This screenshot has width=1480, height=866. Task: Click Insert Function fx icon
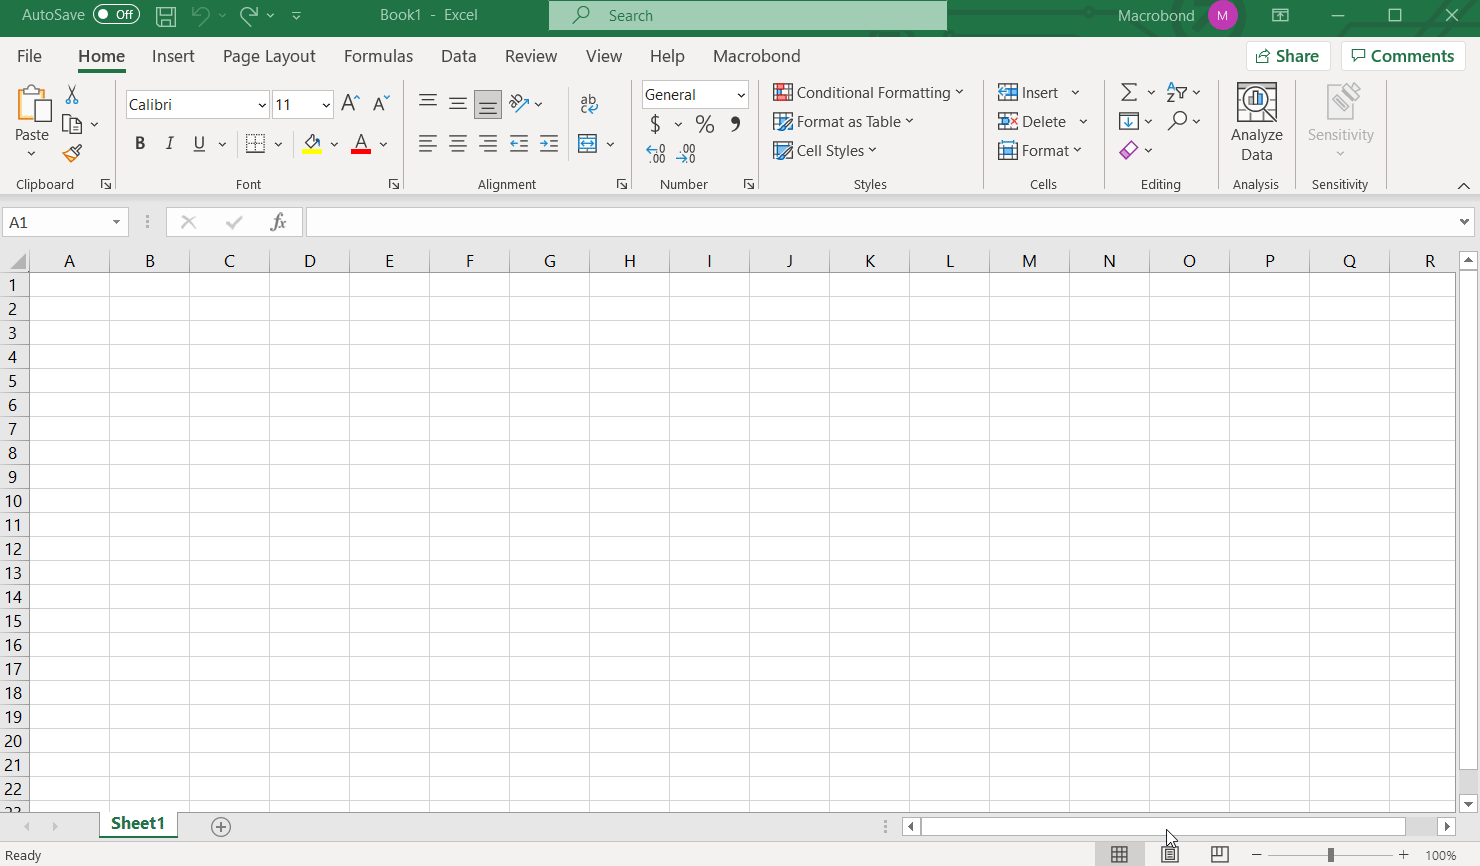278,222
